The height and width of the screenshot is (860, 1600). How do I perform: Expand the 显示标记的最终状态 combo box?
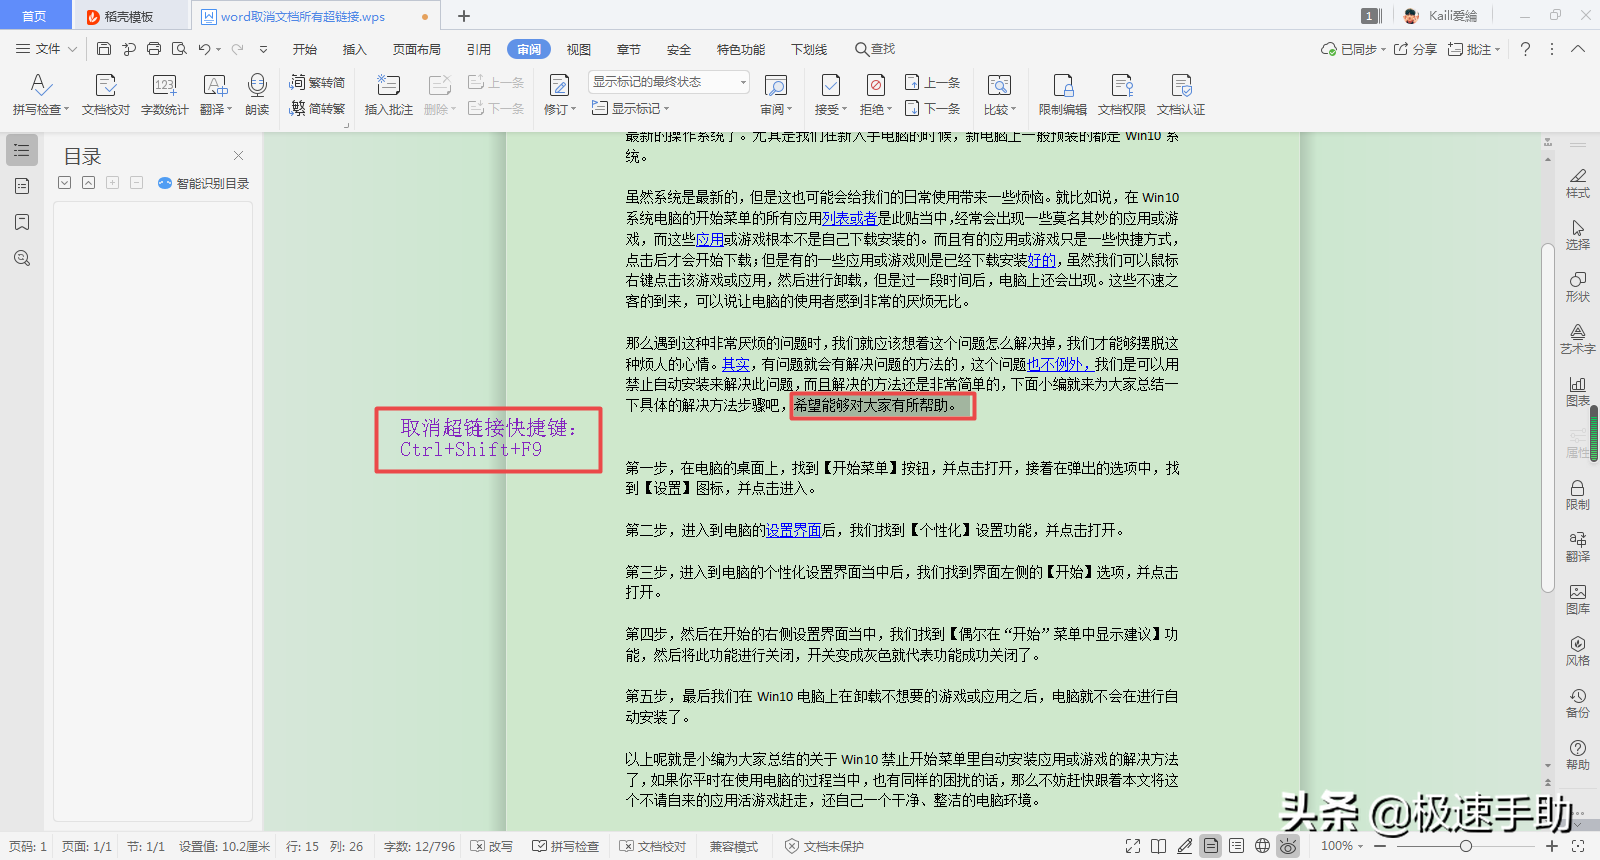tap(669, 82)
